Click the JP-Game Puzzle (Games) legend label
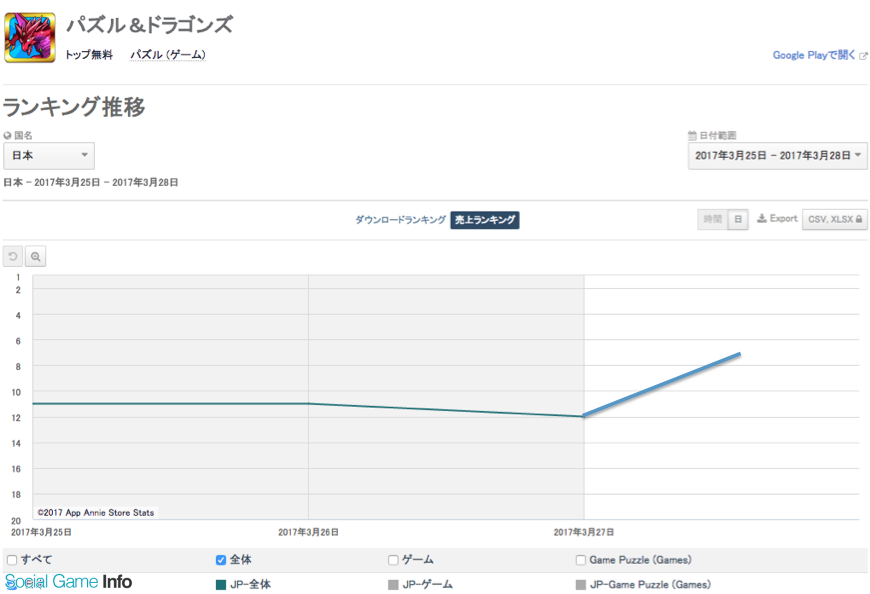870x594 pixels. point(650,585)
